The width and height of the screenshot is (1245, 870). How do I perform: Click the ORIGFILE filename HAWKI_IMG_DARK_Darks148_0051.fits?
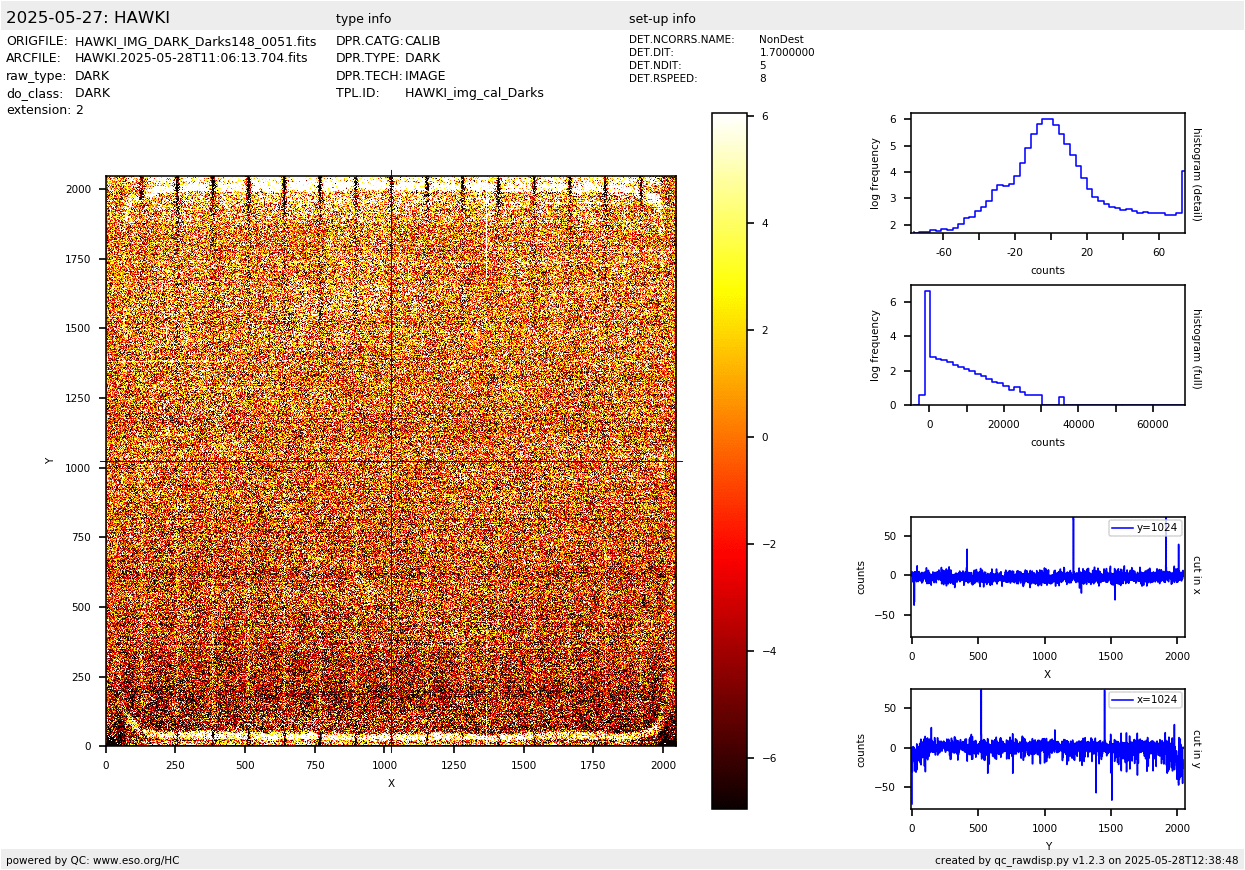(195, 42)
